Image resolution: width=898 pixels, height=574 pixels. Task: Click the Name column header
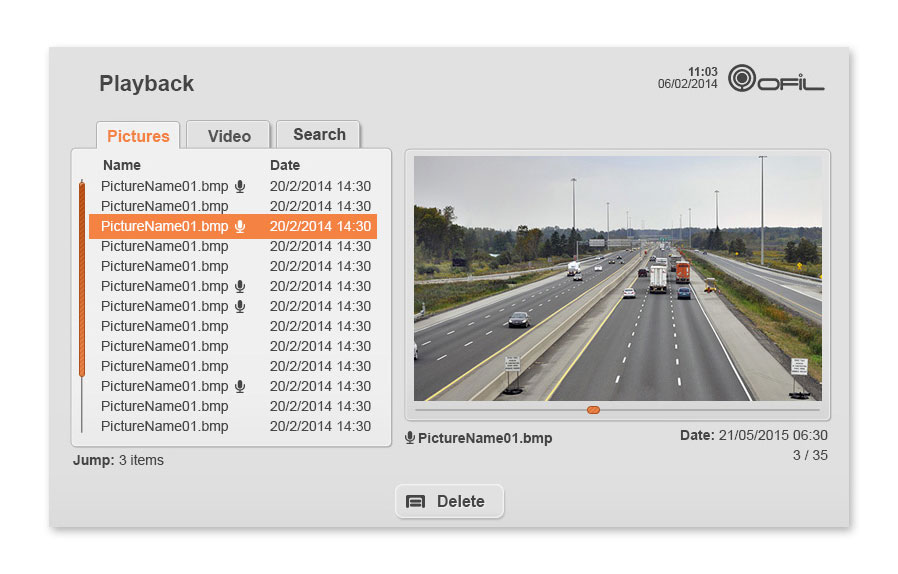tap(121, 165)
